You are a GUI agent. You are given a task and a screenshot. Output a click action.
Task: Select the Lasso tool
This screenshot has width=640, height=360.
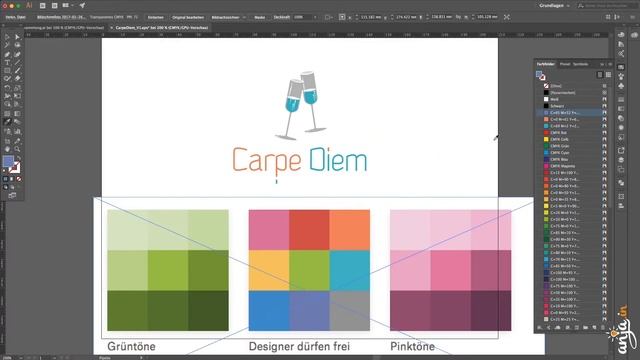[17, 45]
